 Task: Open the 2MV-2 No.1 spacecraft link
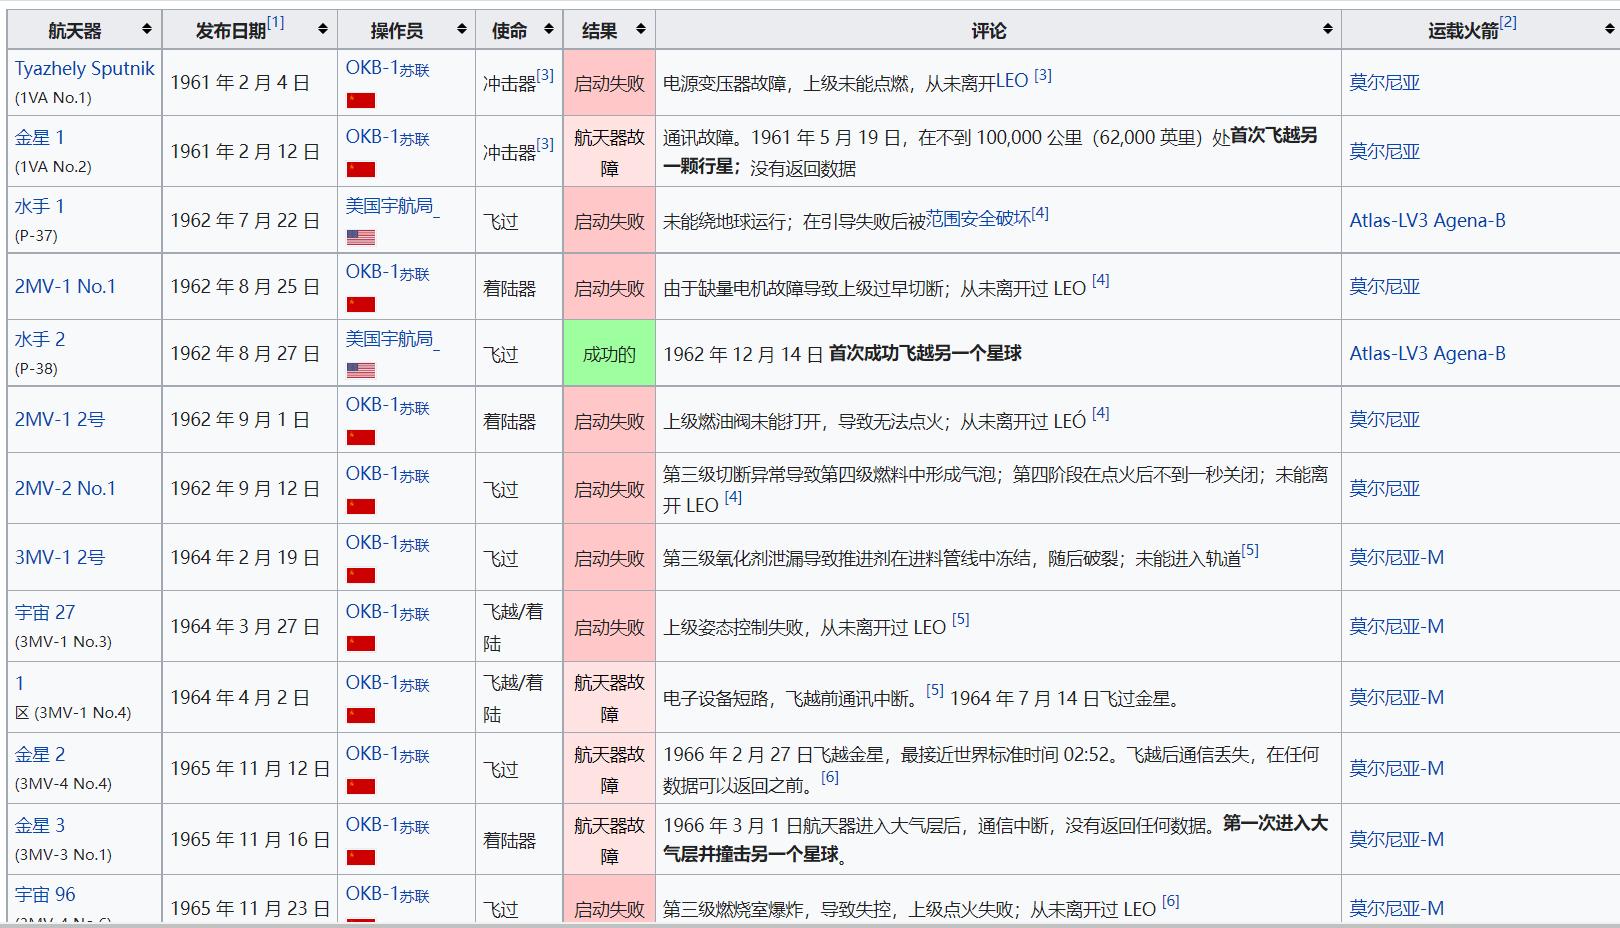[65, 488]
